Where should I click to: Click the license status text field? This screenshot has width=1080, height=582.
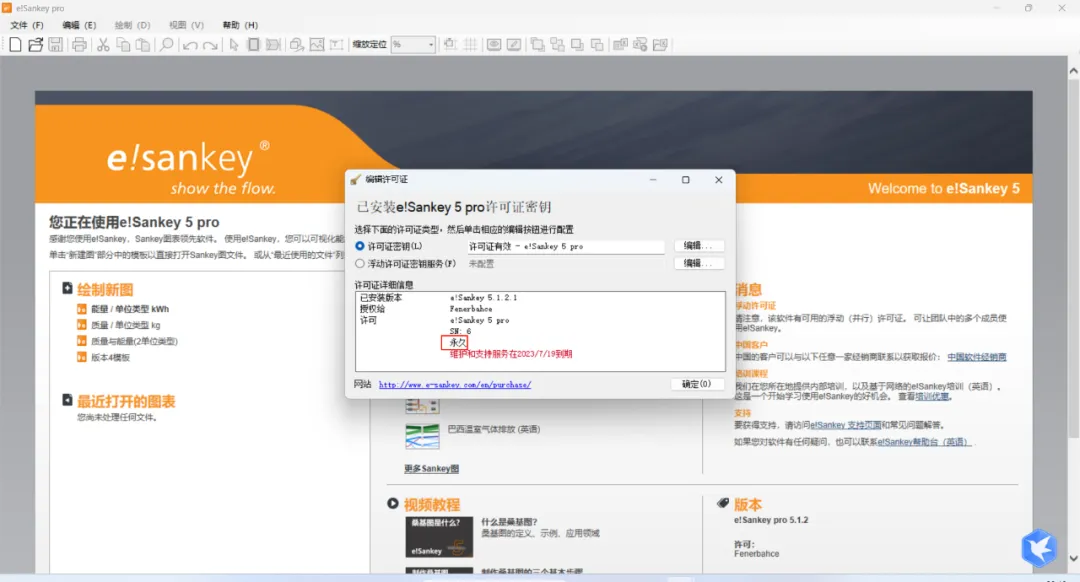point(565,246)
